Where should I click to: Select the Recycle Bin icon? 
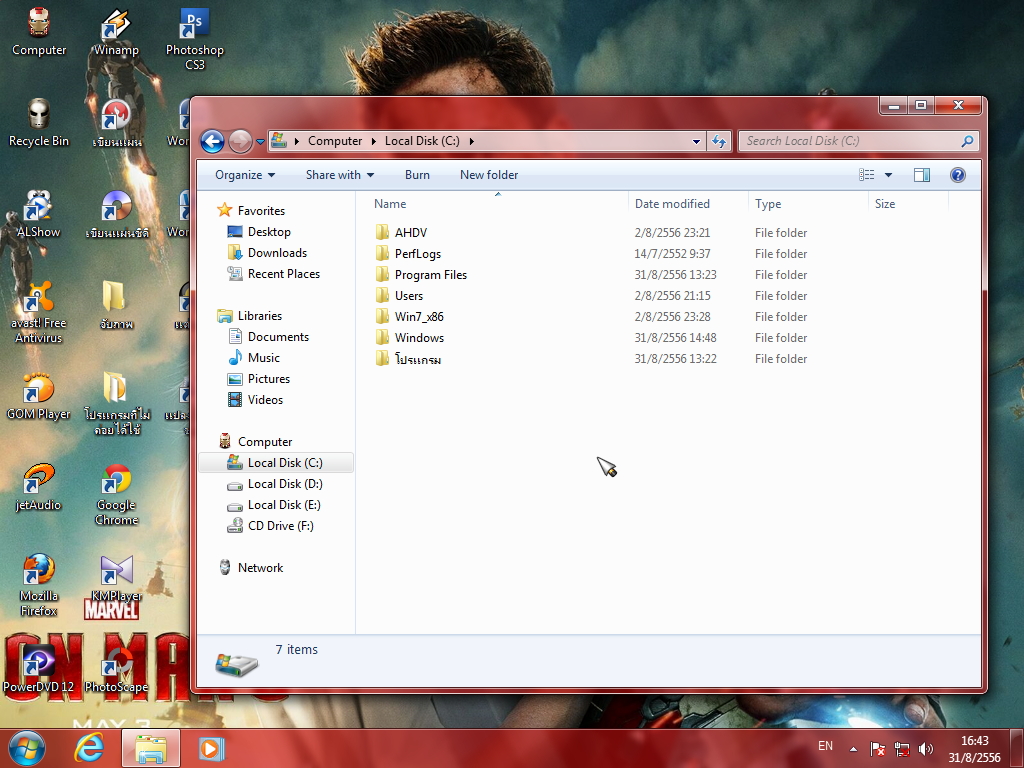click(x=39, y=123)
